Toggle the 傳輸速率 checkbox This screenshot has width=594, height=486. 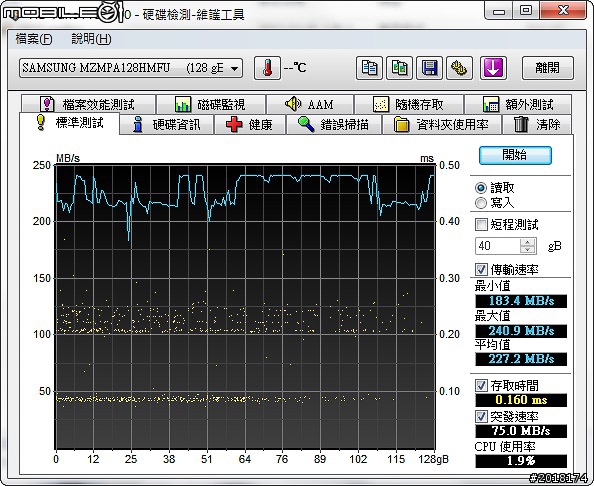pyautogui.click(x=481, y=269)
